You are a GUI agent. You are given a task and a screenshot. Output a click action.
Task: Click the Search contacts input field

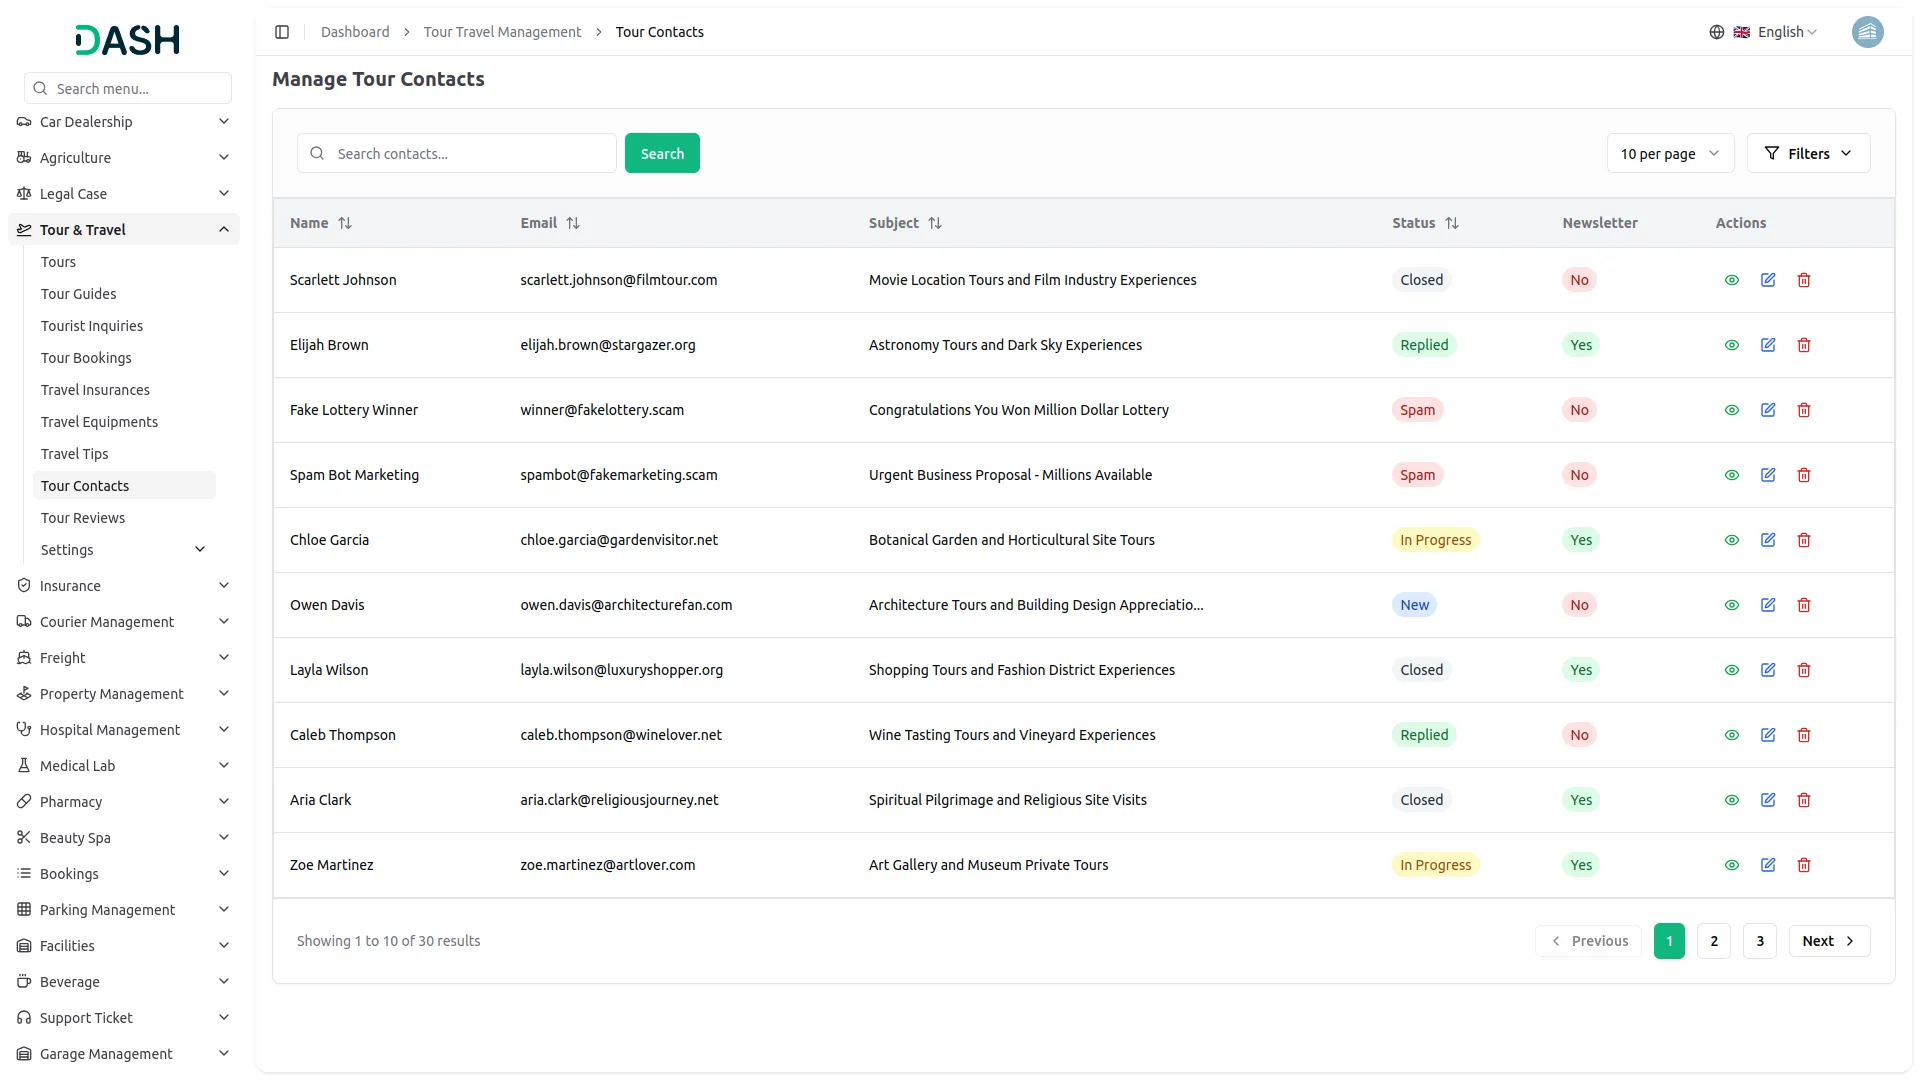pos(470,154)
